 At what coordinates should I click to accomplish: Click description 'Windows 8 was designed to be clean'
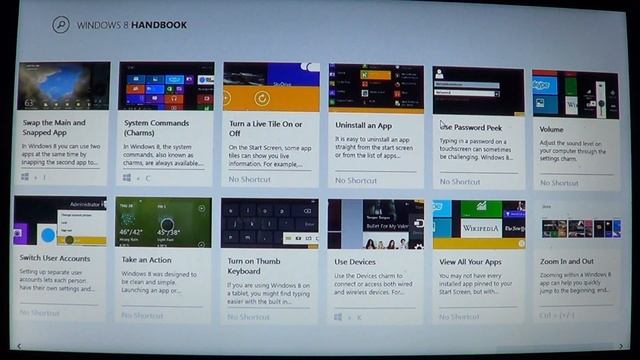(159, 282)
